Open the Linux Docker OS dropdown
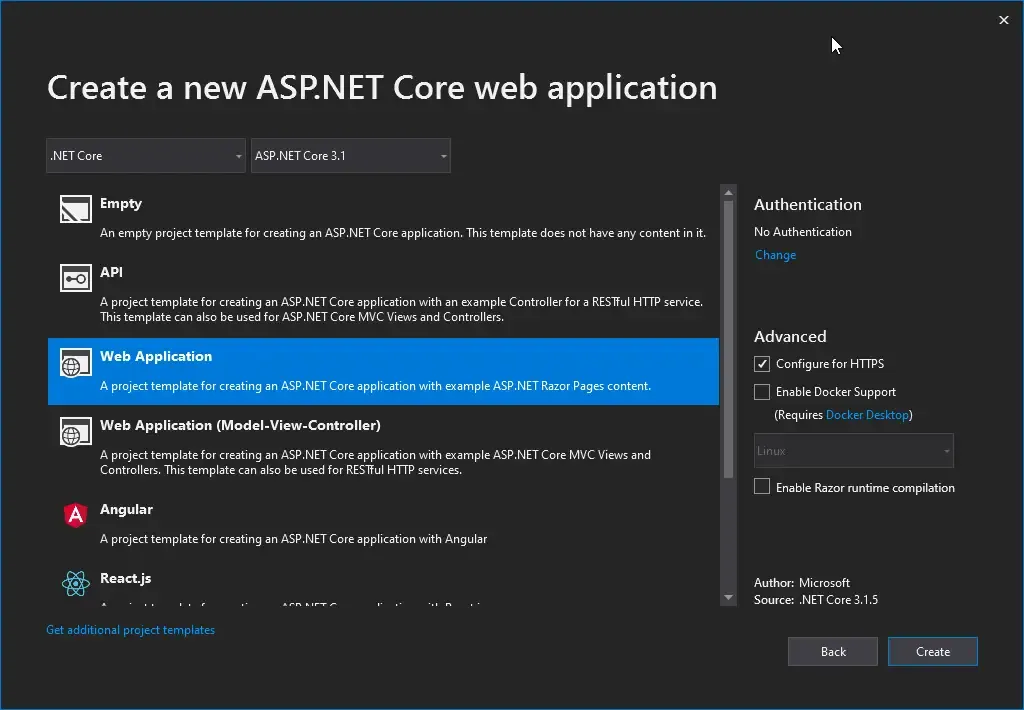This screenshot has height=710, width=1024. click(853, 450)
